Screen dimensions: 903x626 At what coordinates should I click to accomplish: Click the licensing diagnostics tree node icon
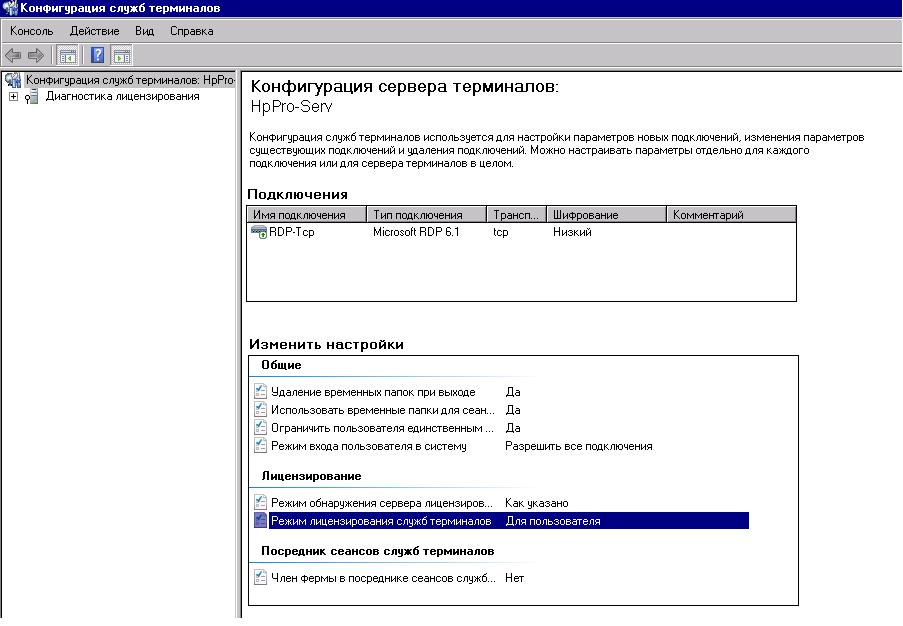31,97
